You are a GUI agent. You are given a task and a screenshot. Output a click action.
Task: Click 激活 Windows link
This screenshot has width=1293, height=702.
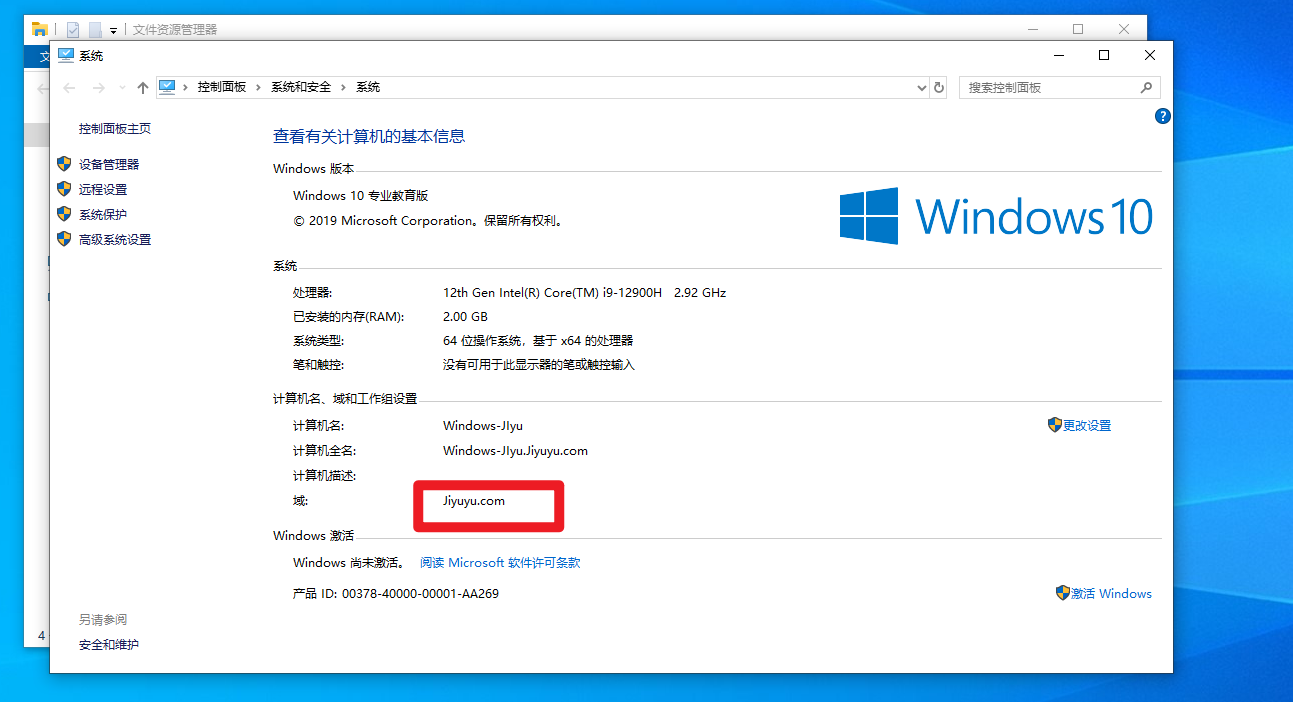click(1111, 593)
